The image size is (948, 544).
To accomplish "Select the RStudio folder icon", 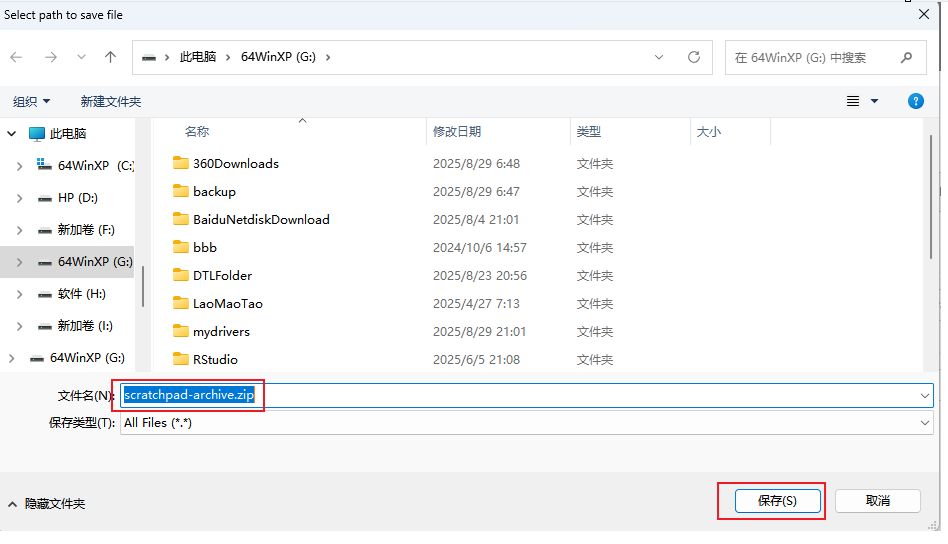I will pyautogui.click(x=181, y=359).
